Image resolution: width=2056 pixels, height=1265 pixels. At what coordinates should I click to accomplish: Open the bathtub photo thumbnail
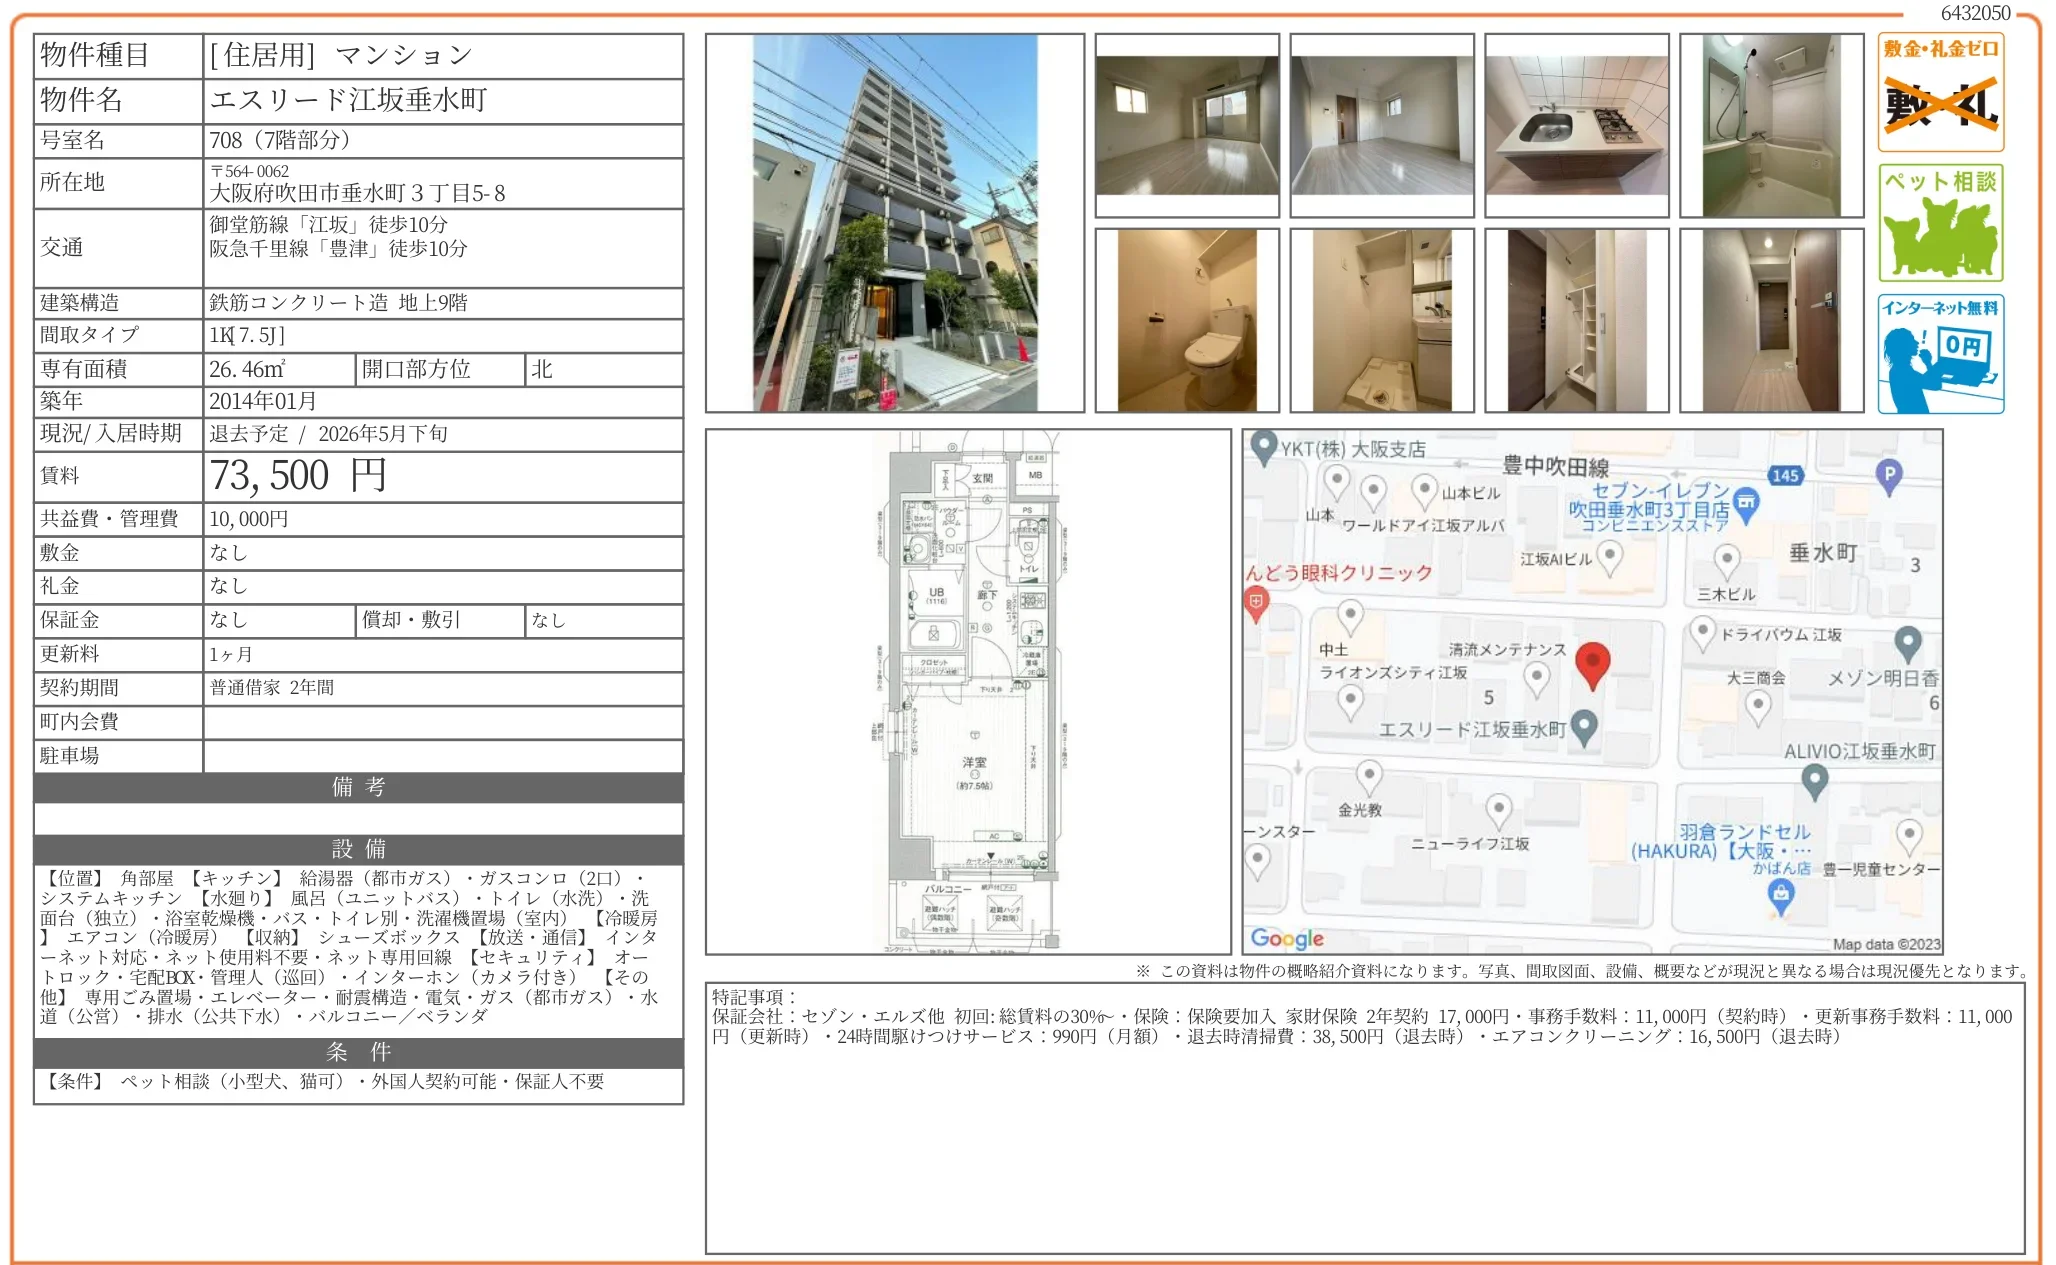pyautogui.click(x=1773, y=125)
